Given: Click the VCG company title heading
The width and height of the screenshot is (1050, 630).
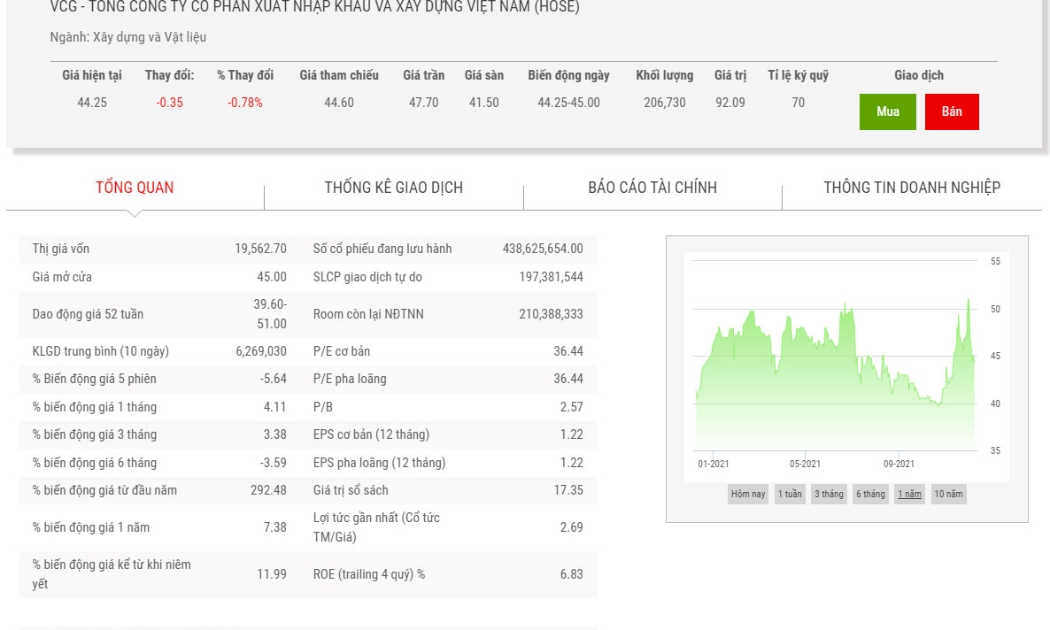Looking at the screenshot, I should 315,7.
